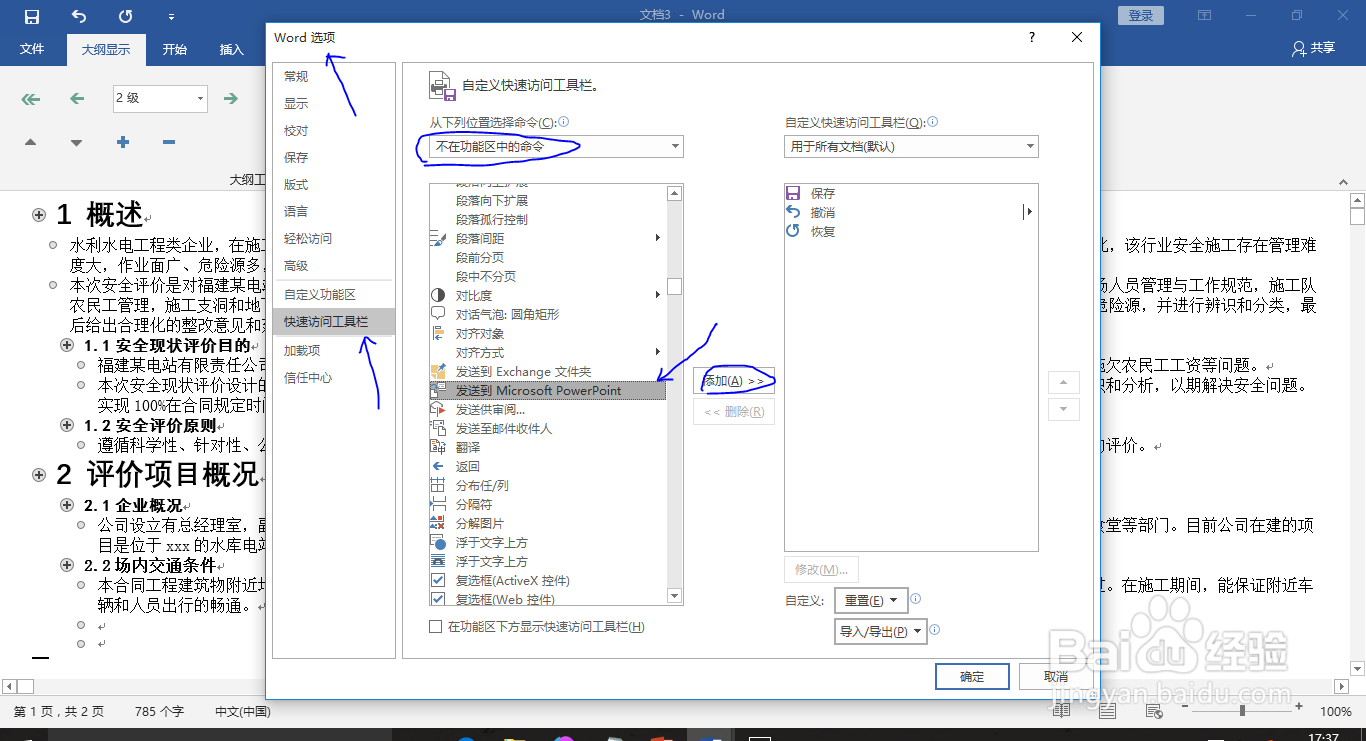
Task: Go to 常规 in the options sidebar
Action: (x=334, y=76)
